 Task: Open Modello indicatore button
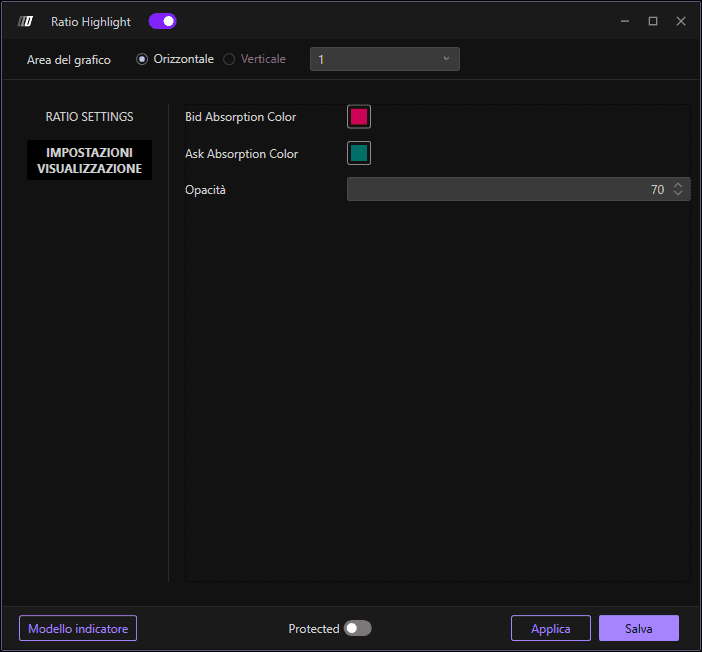(x=78, y=628)
